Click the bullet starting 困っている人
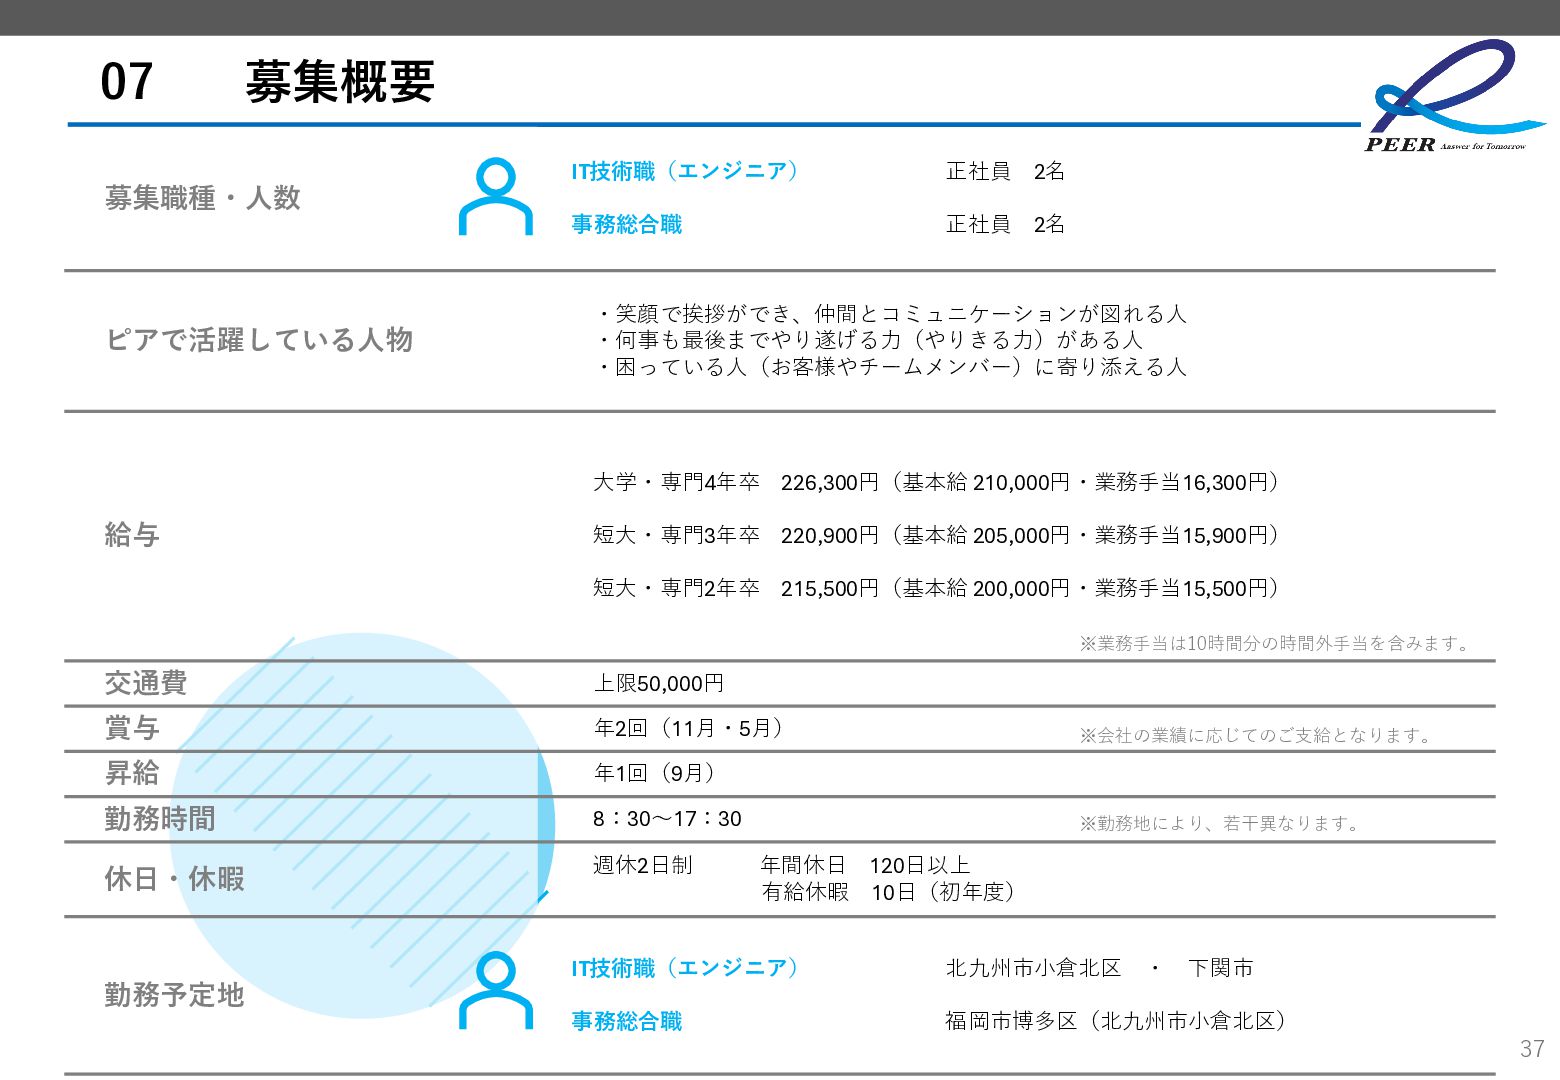This screenshot has height=1080, width=1560. pyautogui.click(x=892, y=367)
